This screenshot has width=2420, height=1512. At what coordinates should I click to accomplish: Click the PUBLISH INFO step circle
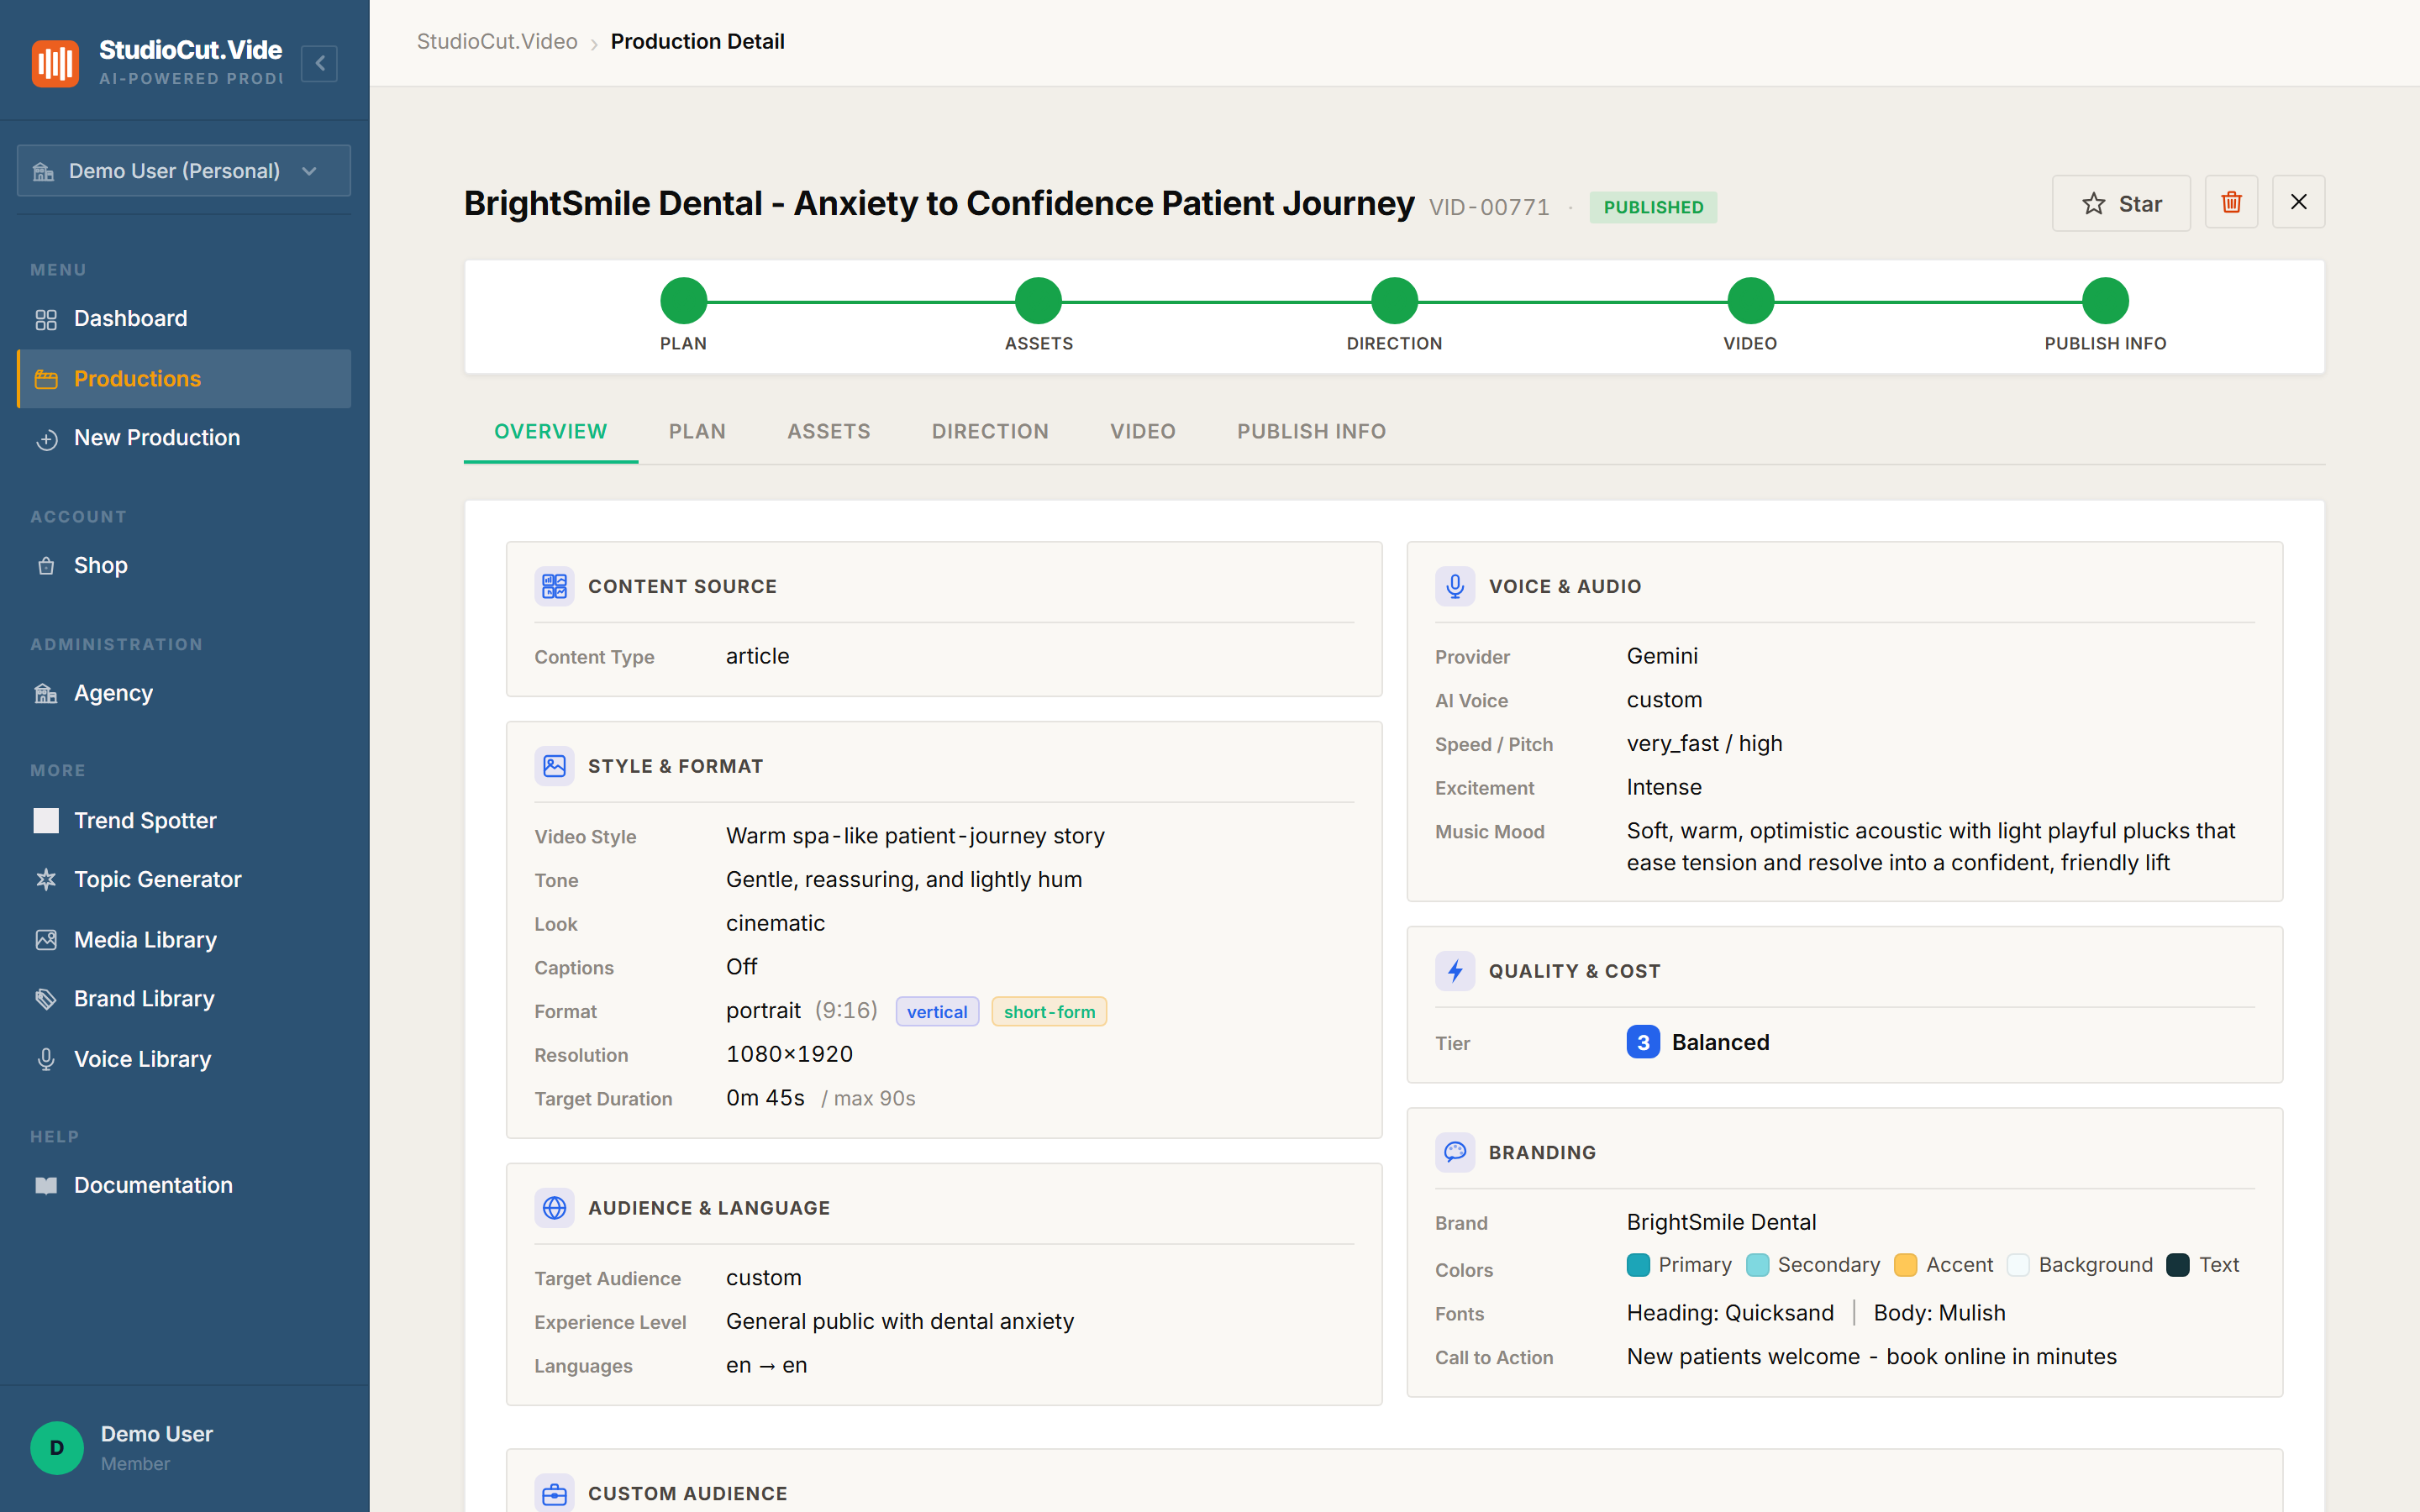2105,301
